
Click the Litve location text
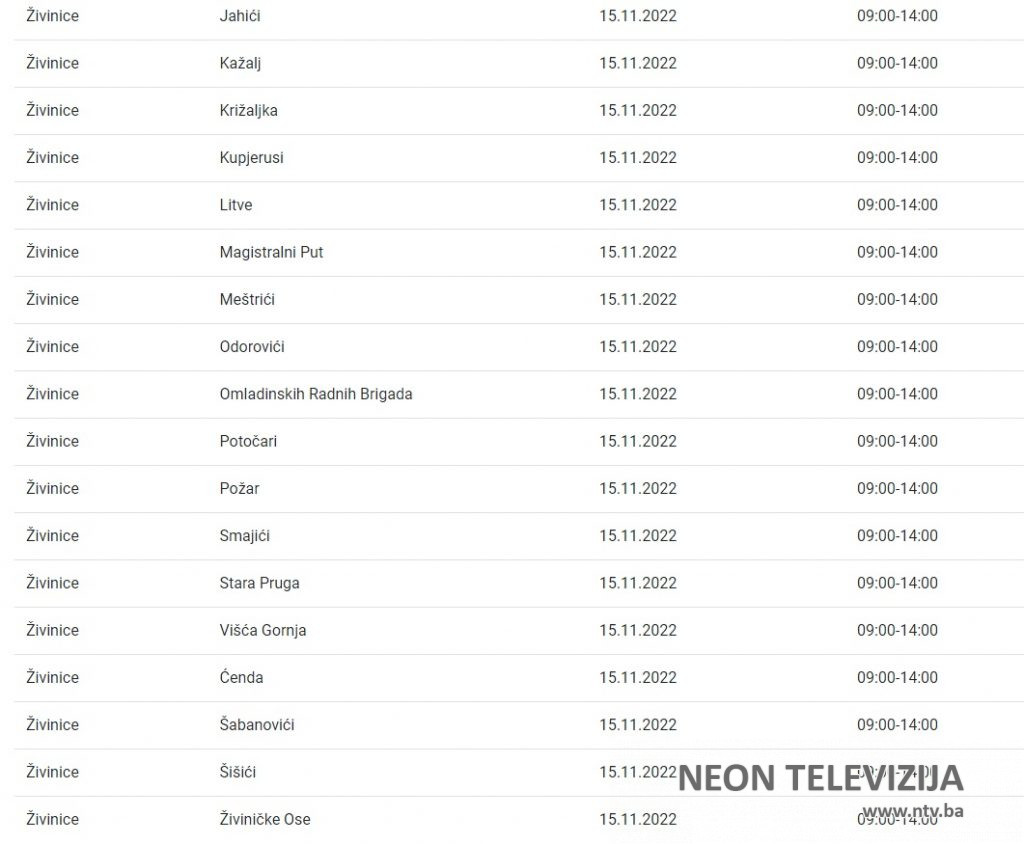click(x=236, y=205)
